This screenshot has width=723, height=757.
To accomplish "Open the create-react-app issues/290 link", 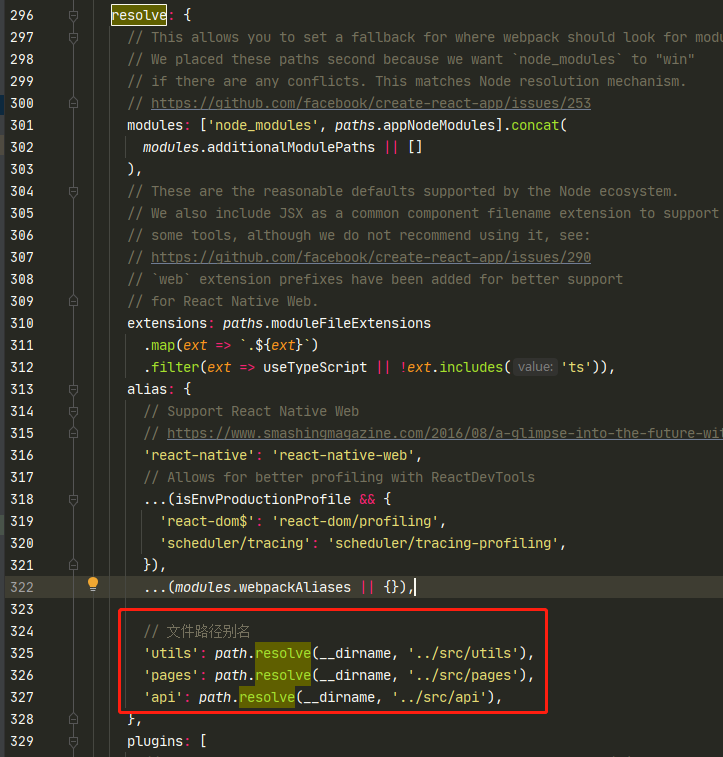I will point(371,257).
